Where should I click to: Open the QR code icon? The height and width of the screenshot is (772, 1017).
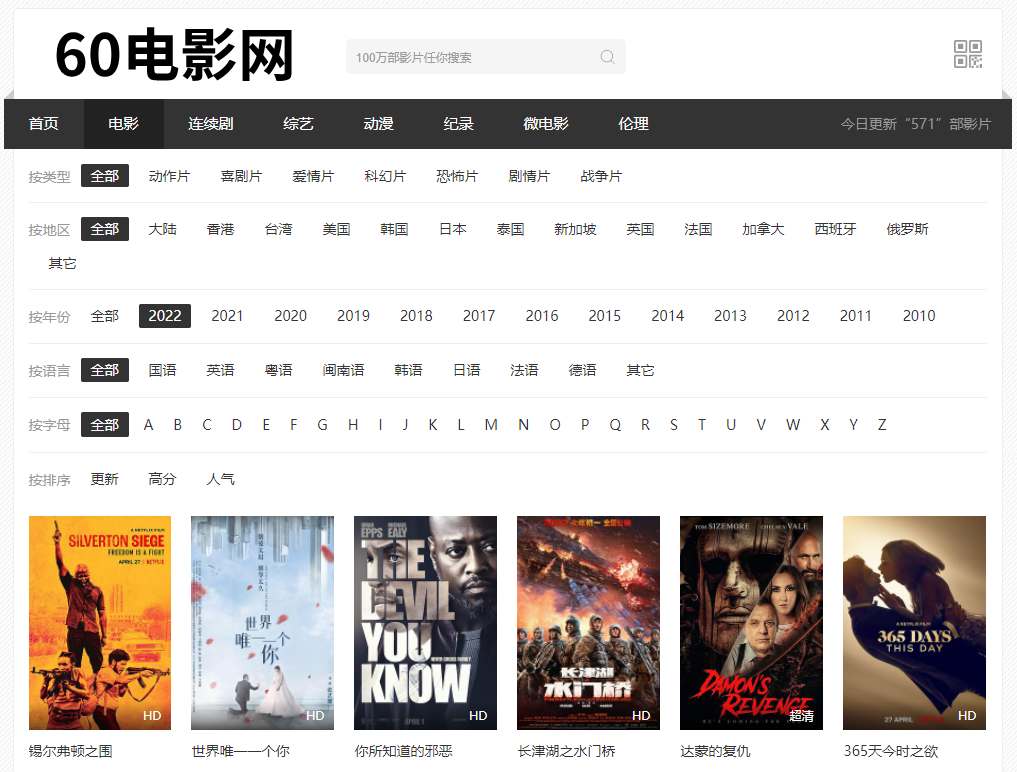pos(967,54)
